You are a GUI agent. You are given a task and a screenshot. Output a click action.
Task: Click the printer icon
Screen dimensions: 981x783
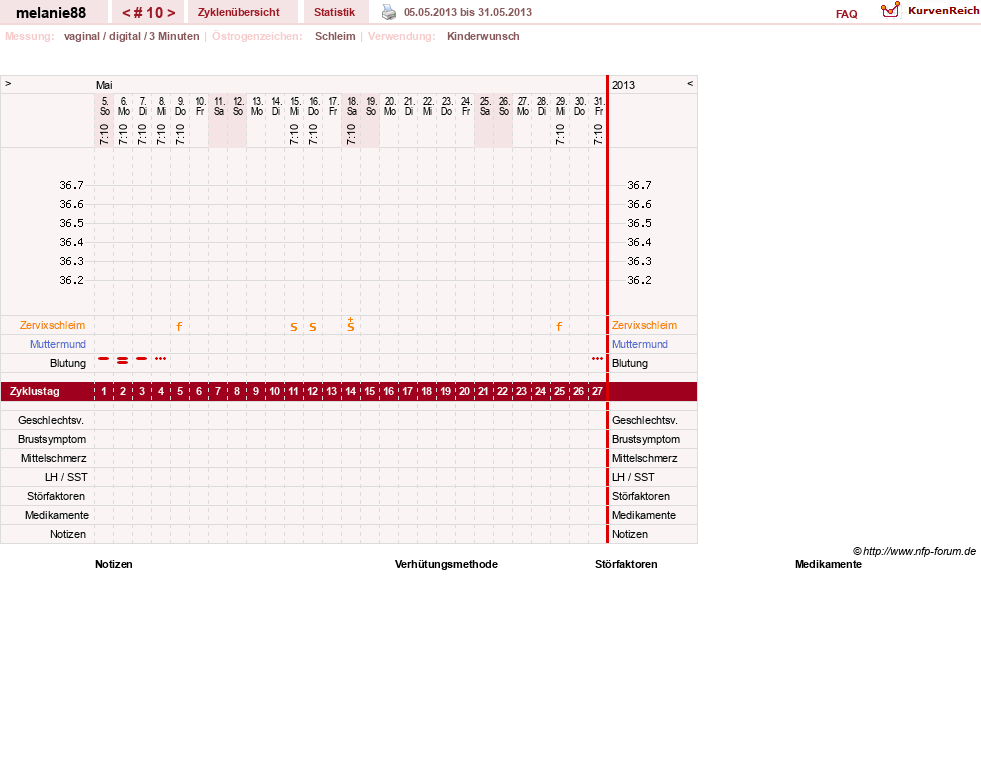point(389,12)
